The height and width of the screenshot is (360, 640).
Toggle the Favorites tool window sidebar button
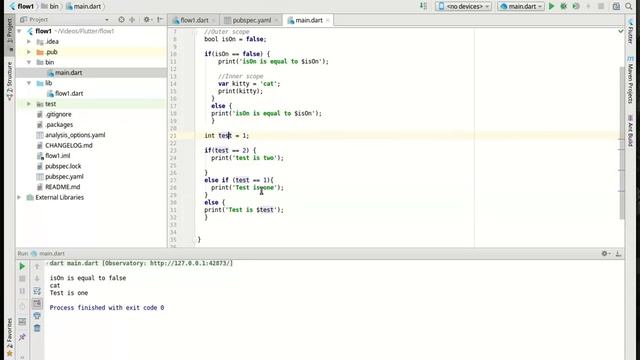[x=9, y=338]
